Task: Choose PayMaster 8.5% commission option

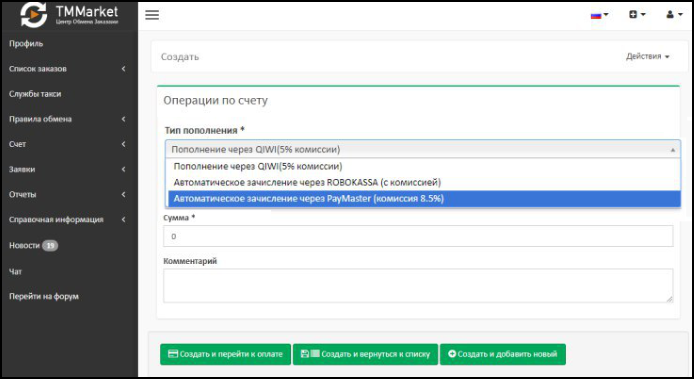Action: coord(424,199)
